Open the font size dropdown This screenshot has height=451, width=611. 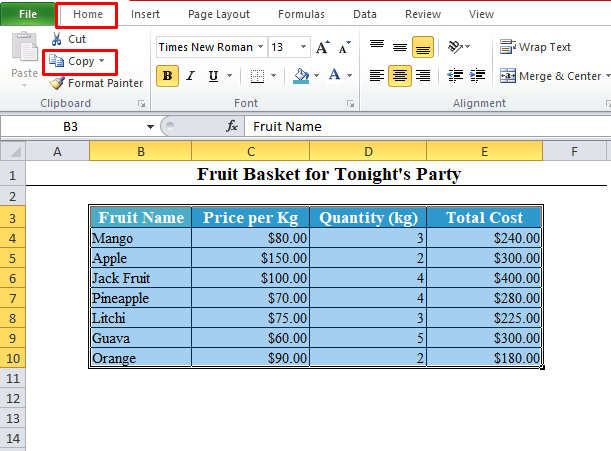coord(303,47)
